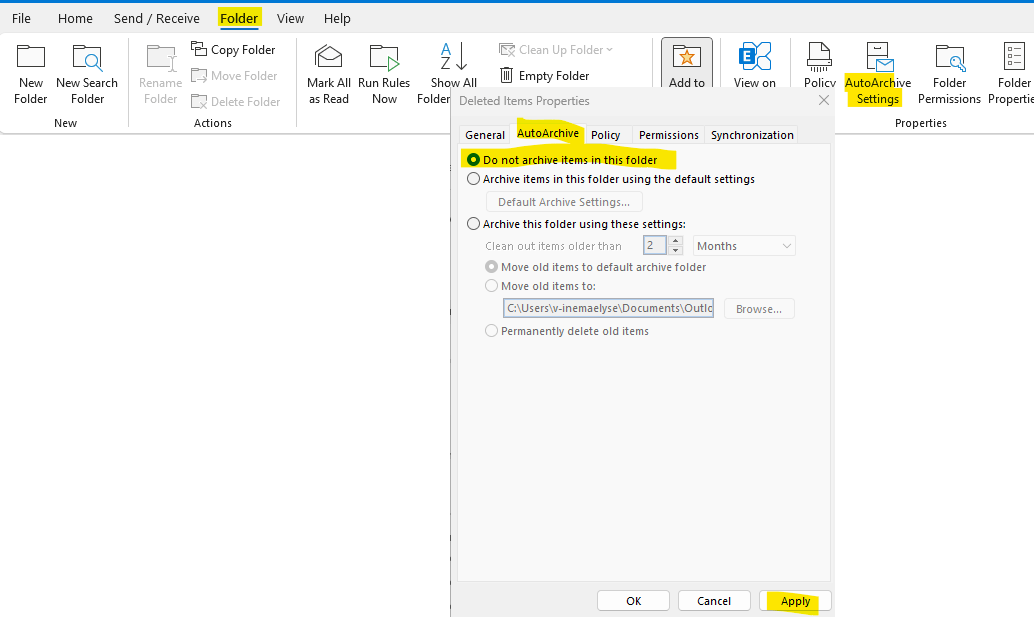Open Folder Properties in ribbon
Screen dimensions: 1034x622
point(1013,74)
